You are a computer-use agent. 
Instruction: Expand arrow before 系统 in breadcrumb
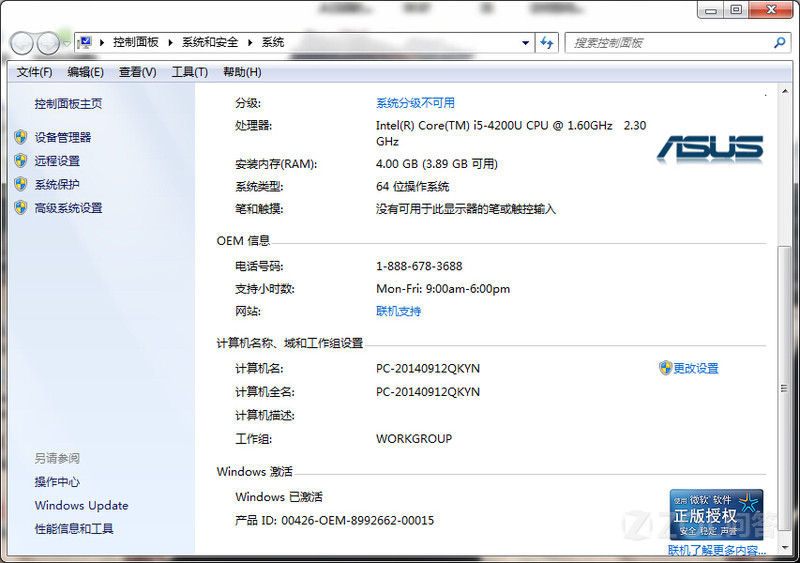click(250, 43)
